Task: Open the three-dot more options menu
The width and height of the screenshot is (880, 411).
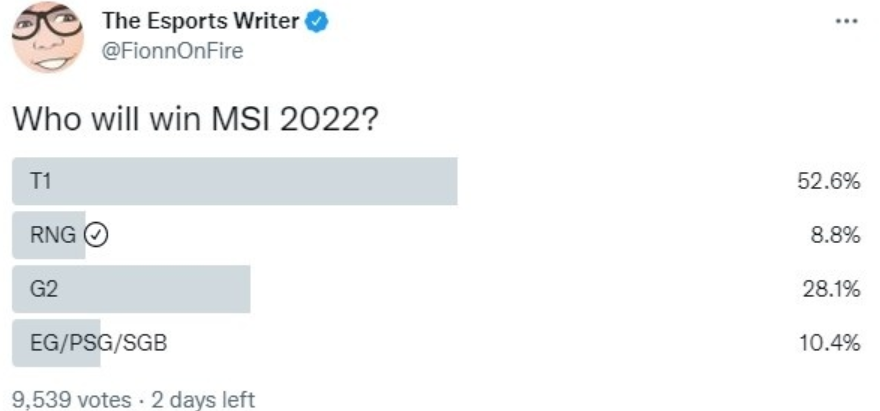Action: click(x=846, y=22)
